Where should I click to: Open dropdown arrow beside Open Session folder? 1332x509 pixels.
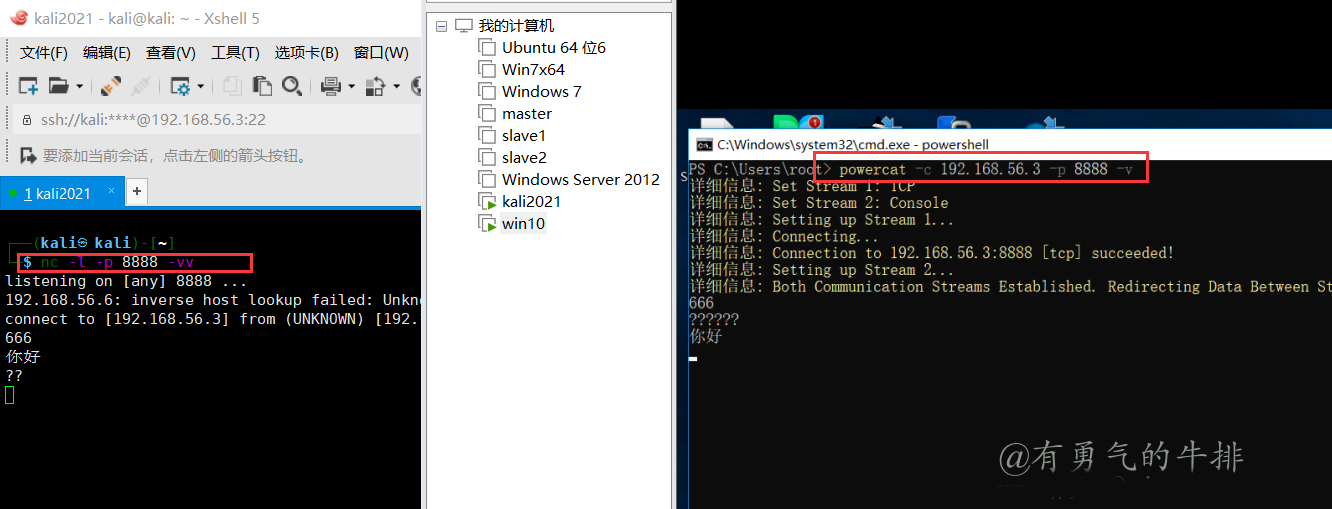[80, 87]
